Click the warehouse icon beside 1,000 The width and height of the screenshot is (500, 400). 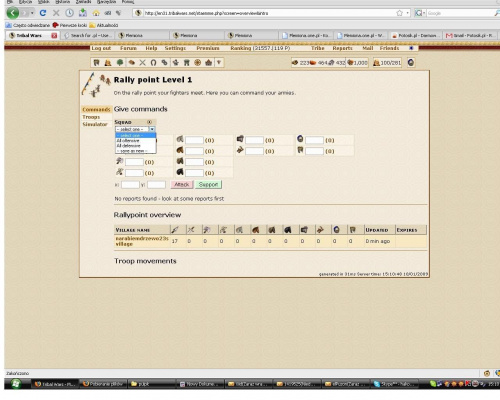[350, 62]
